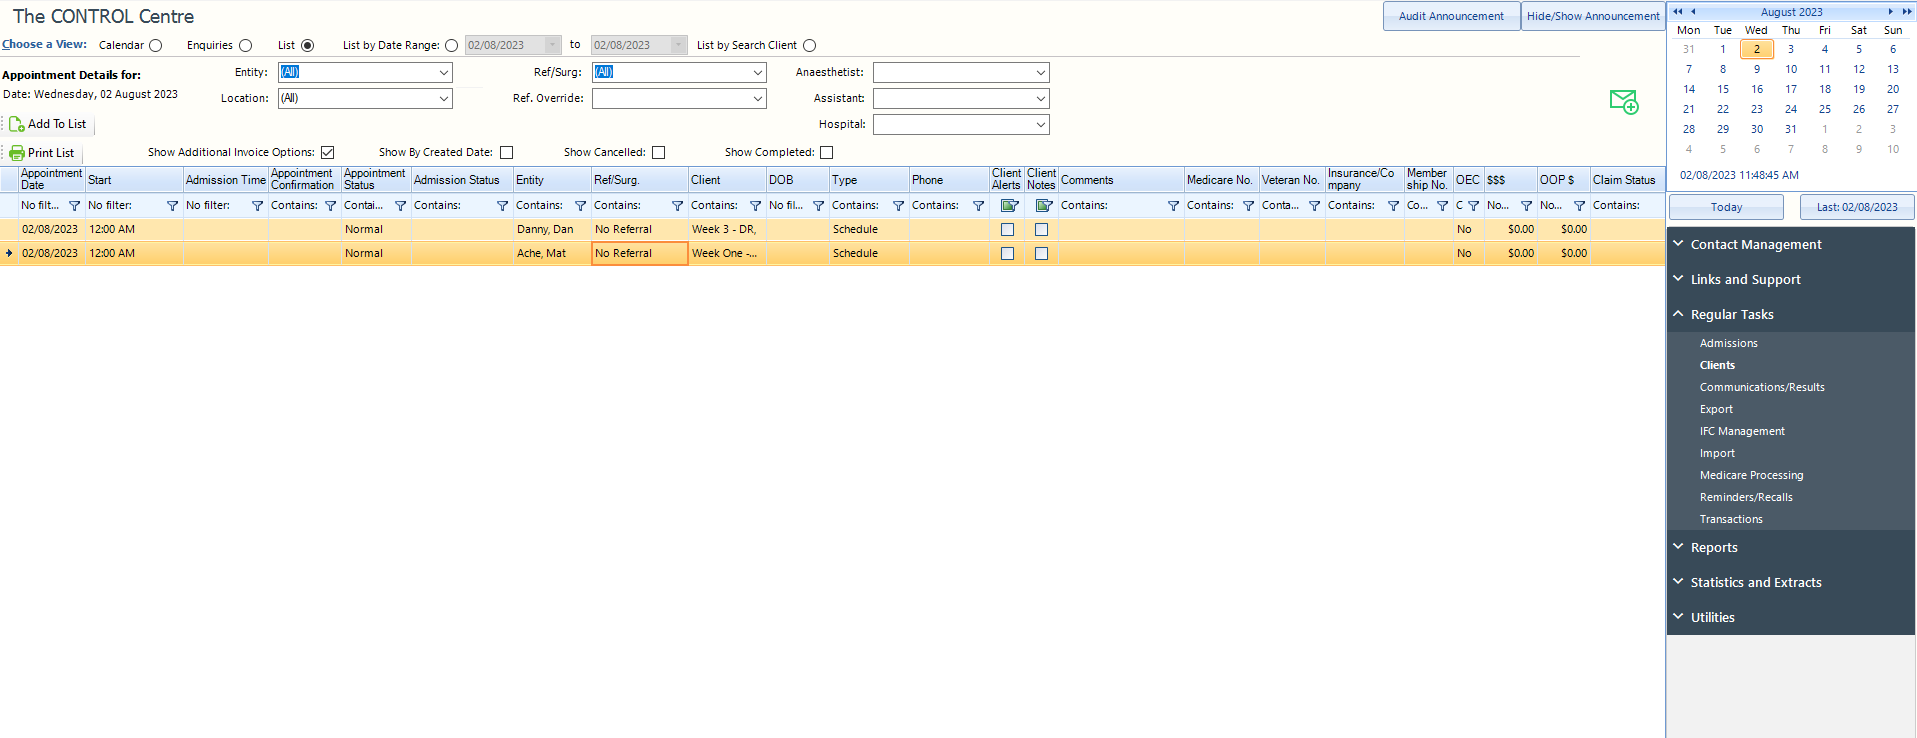Click the Today button
The height and width of the screenshot is (738, 1917).
point(1726,207)
